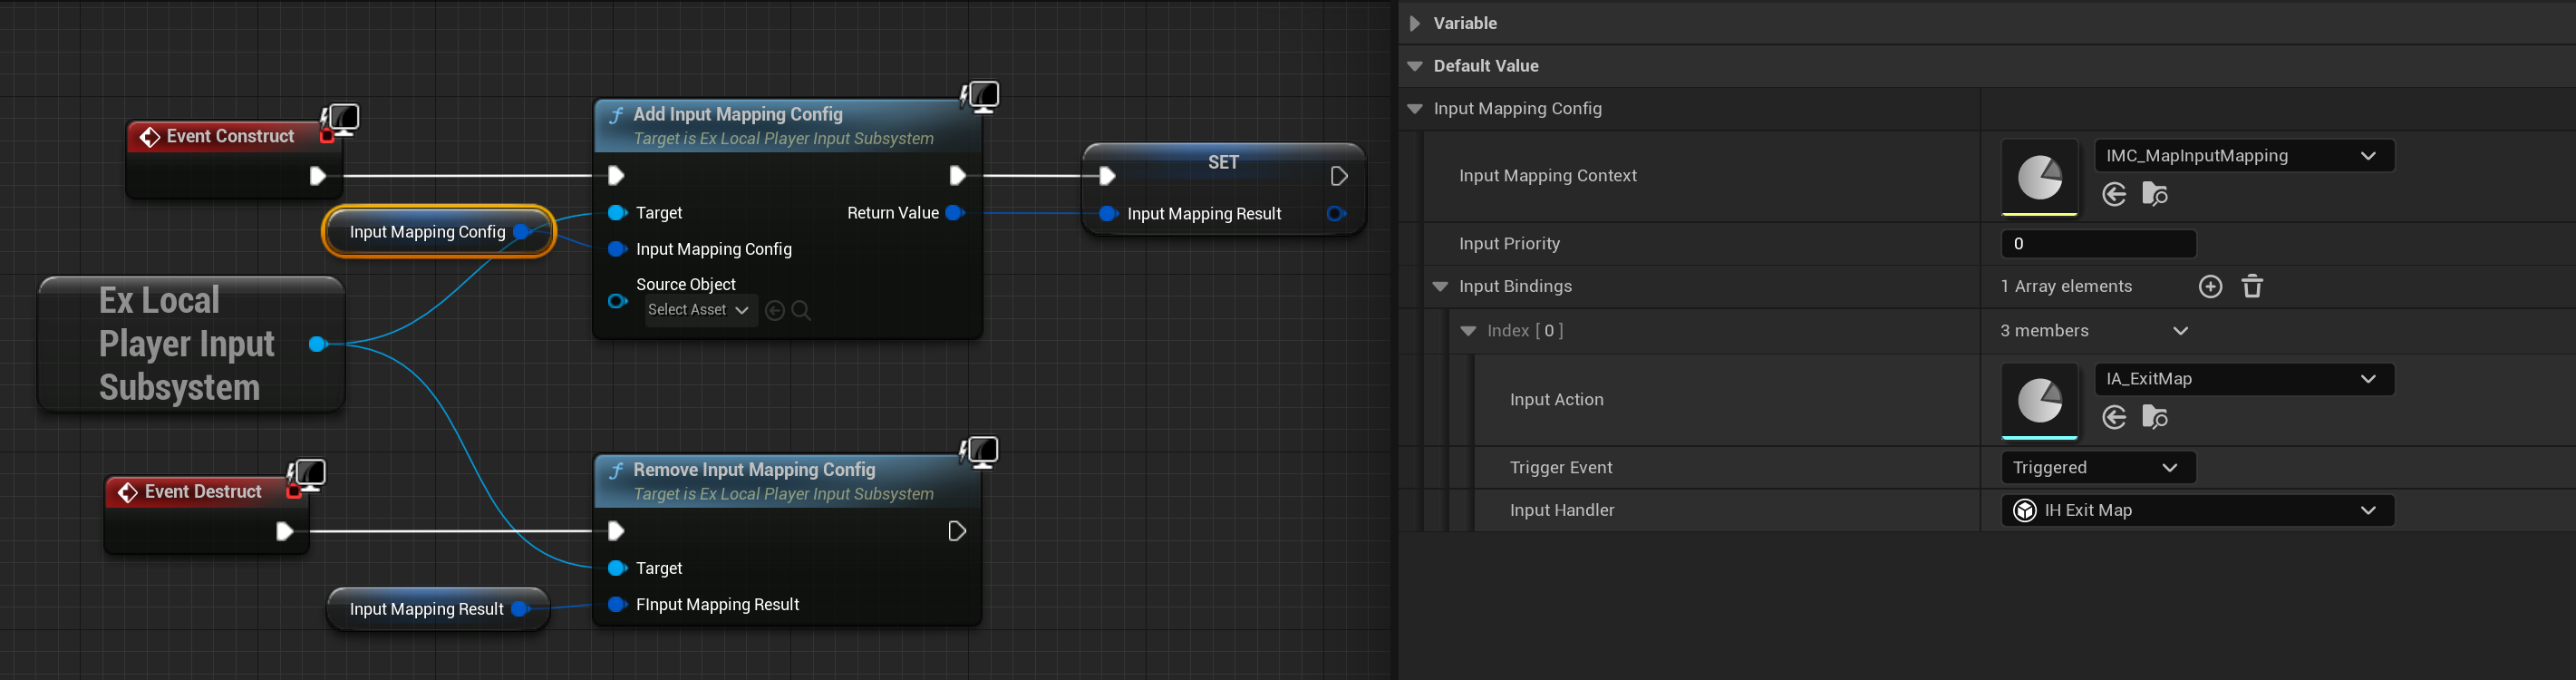This screenshot has width=2576, height=680.
Task: Open the Trigger Event dropdown
Action: point(2097,468)
